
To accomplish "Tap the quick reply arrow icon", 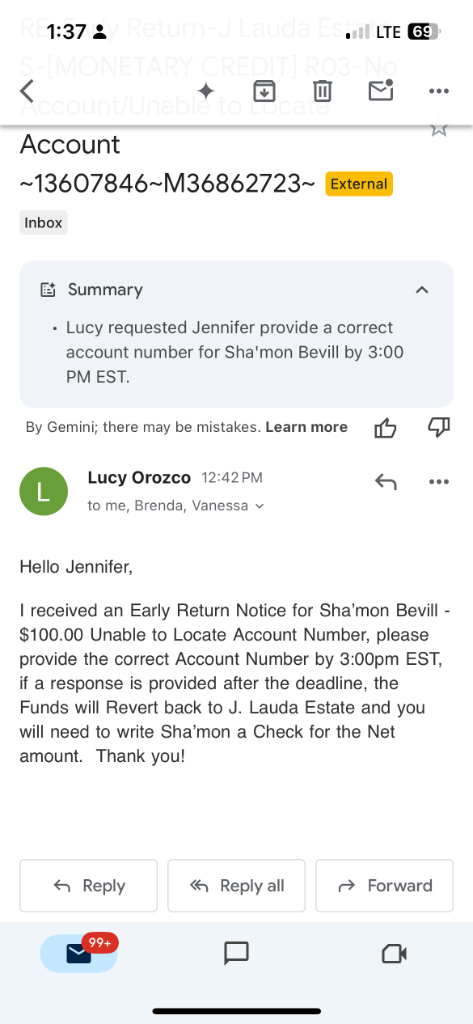I will coord(385,482).
